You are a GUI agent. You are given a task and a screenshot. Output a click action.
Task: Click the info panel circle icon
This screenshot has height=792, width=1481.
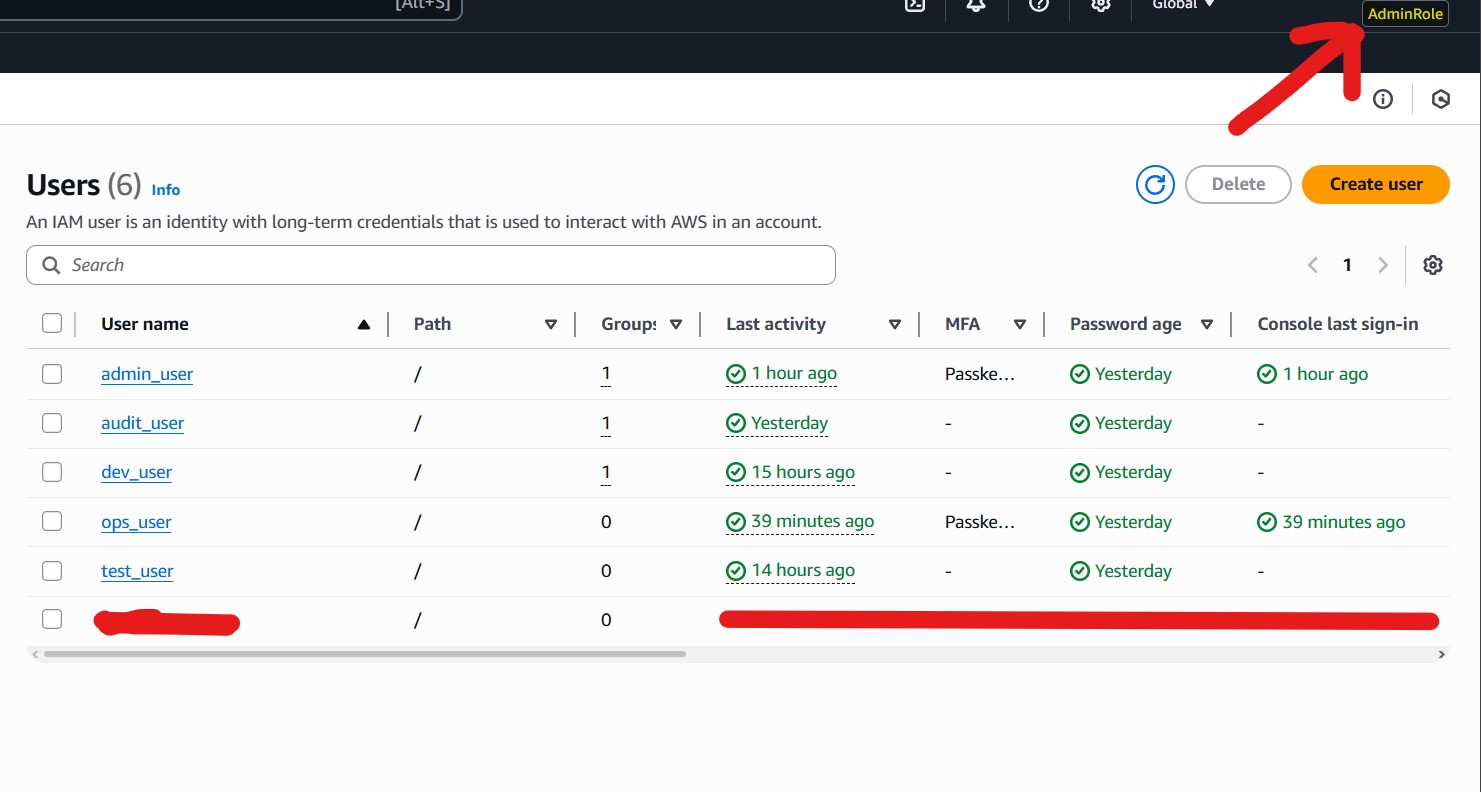tap(1383, 99)
